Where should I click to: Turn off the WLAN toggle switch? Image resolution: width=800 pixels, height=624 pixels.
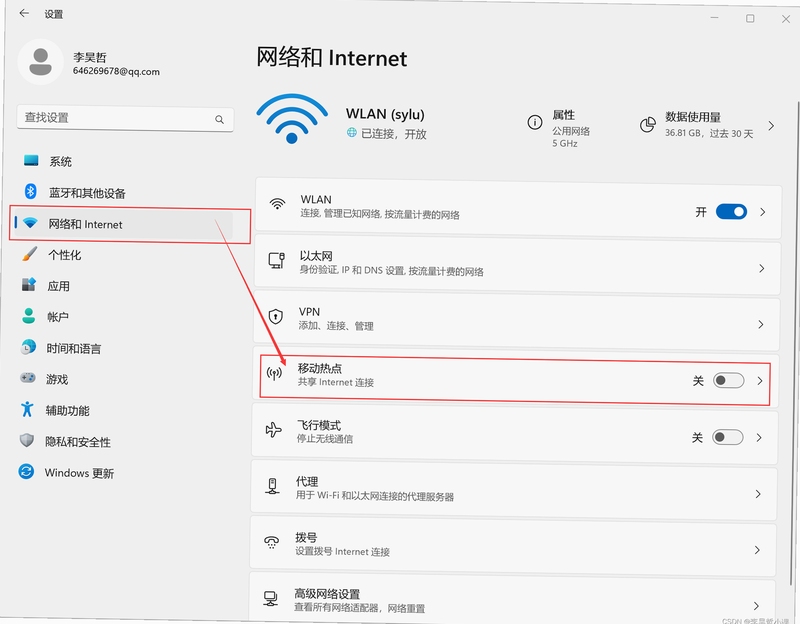click(x=731, y=212)
